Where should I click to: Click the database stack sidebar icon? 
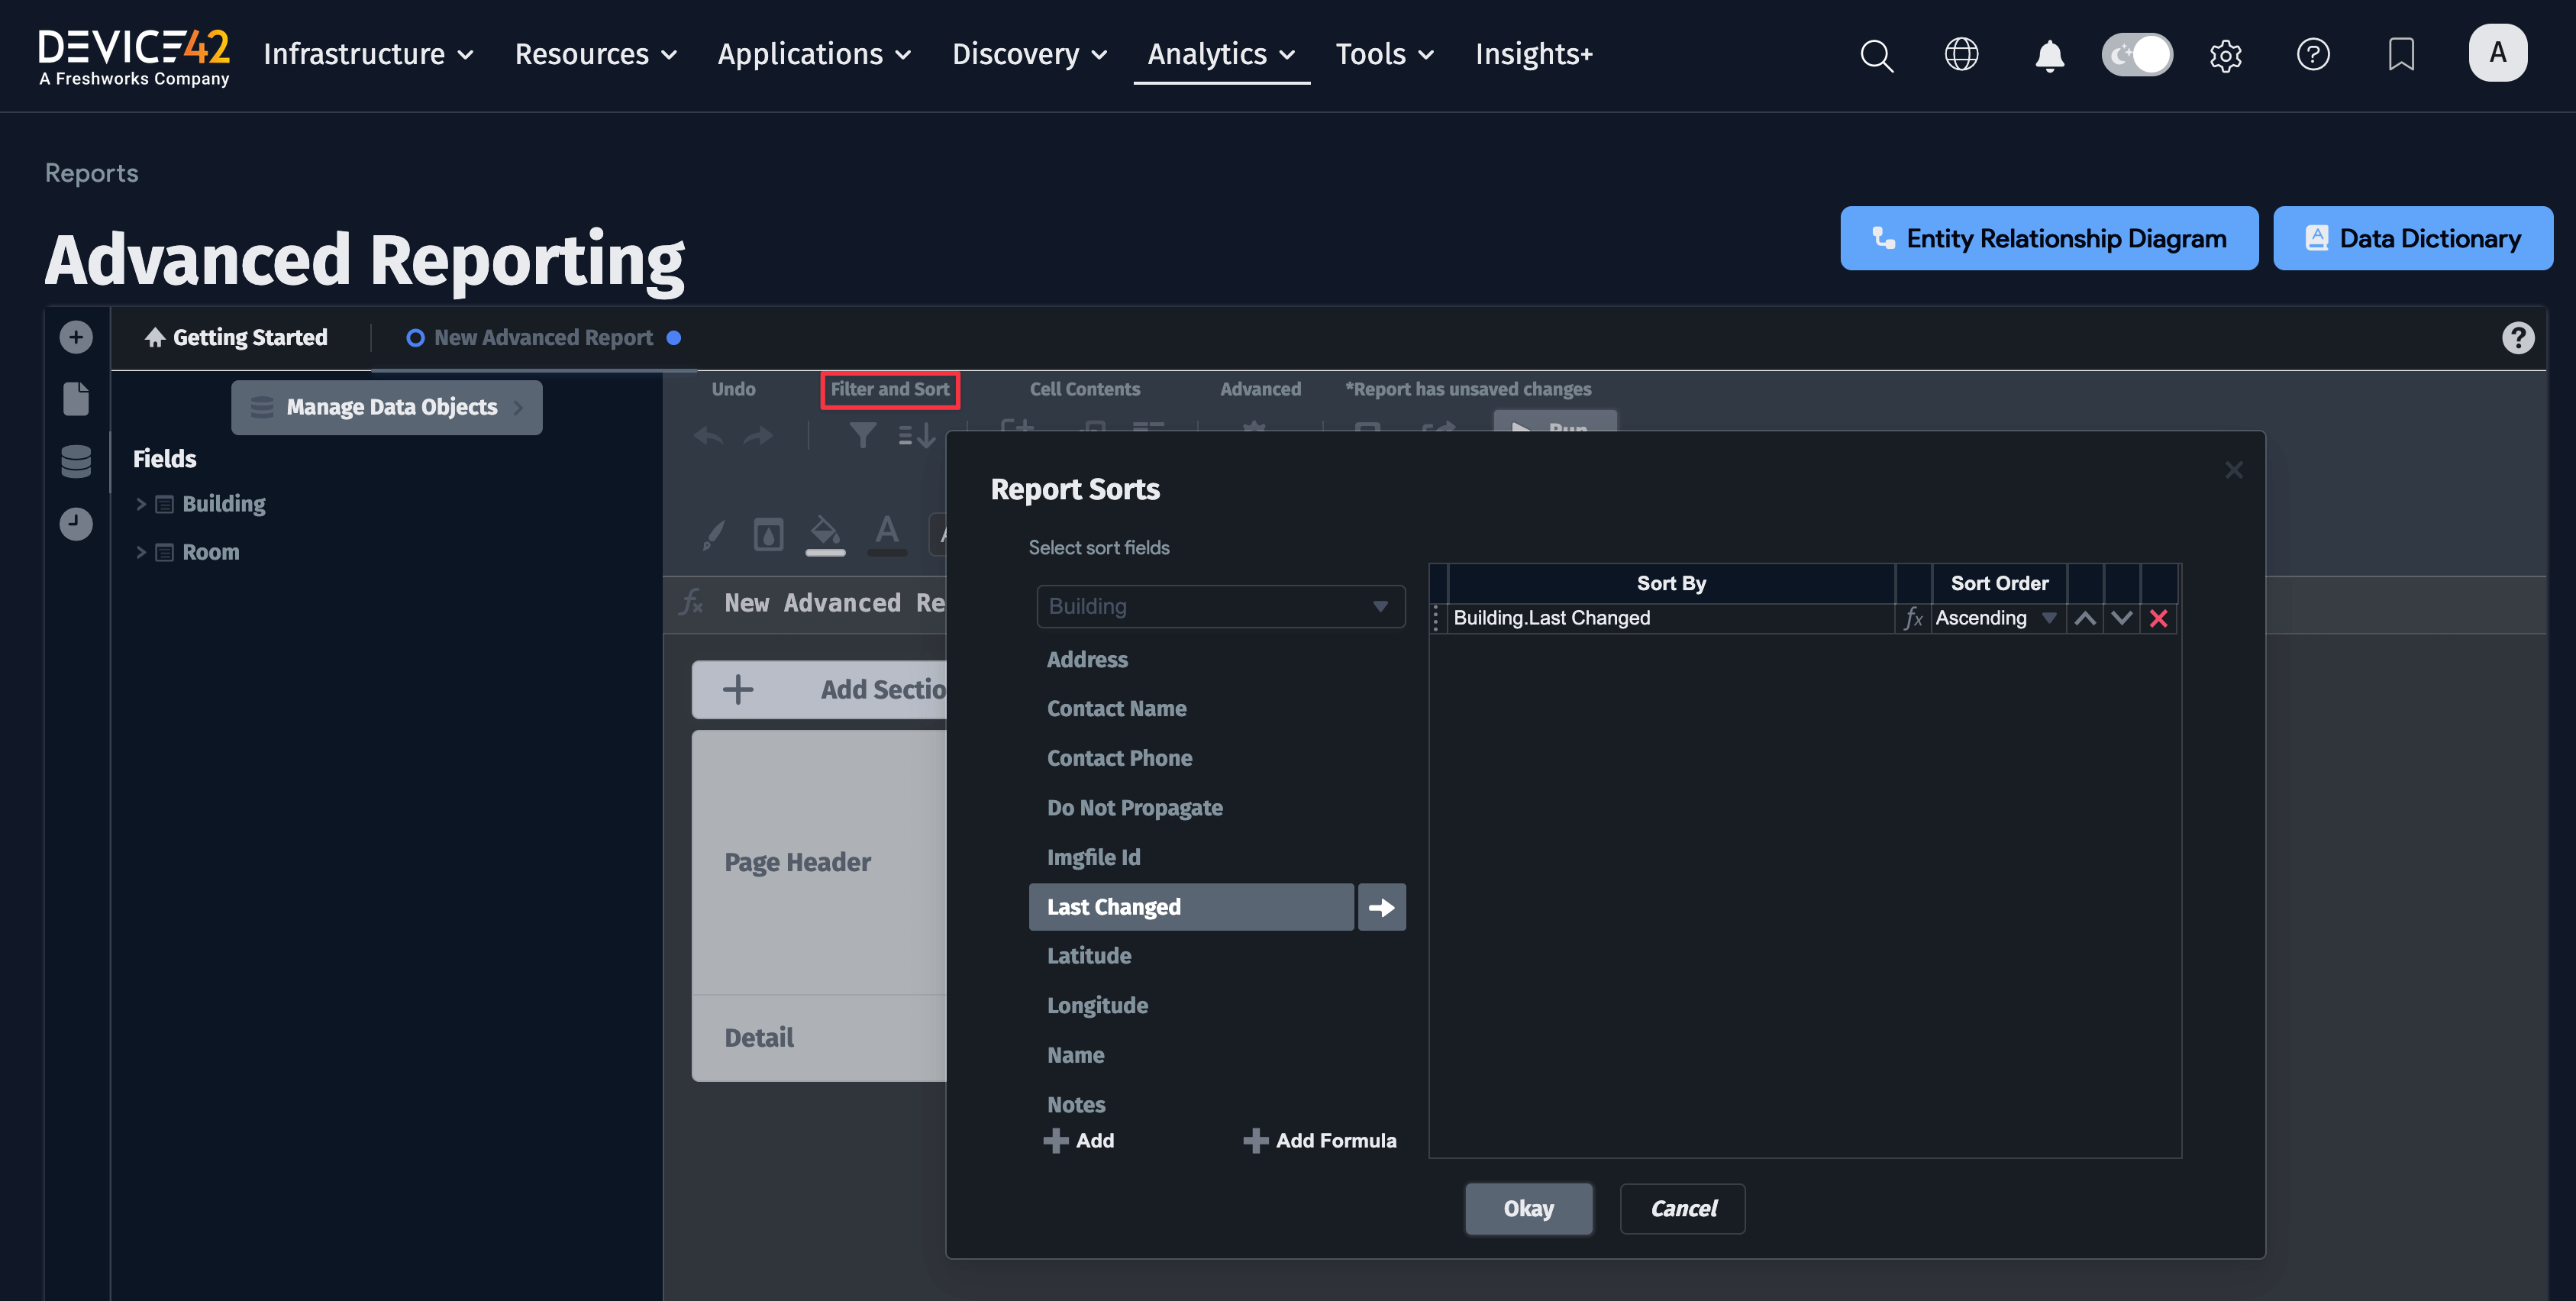pos(76,461)
